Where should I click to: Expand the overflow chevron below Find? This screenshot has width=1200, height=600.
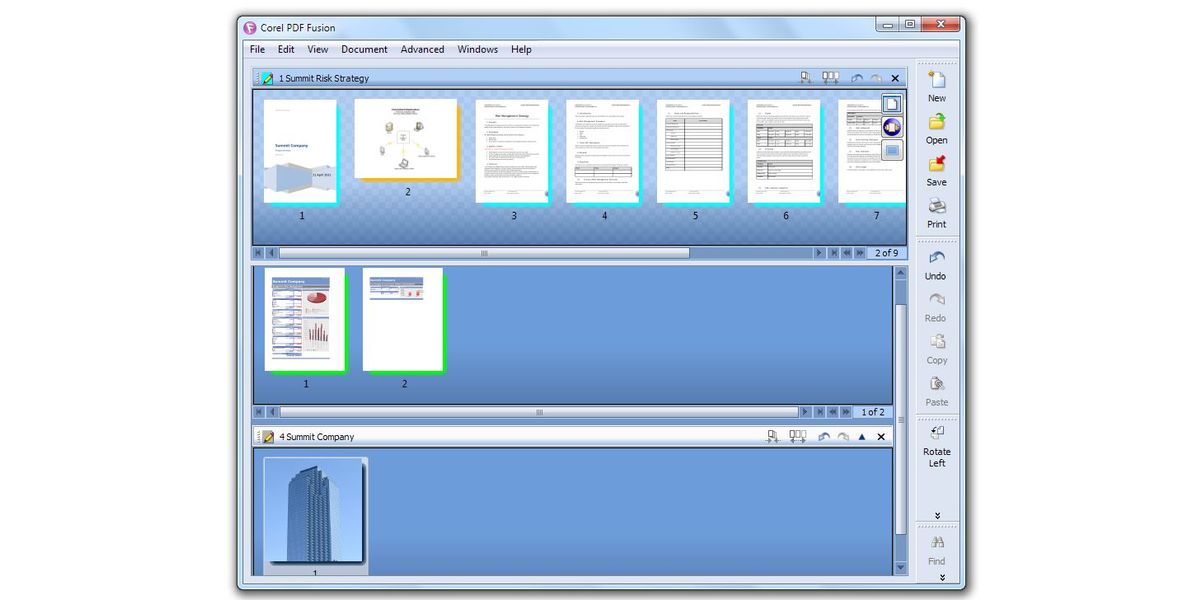coord(940,578)
